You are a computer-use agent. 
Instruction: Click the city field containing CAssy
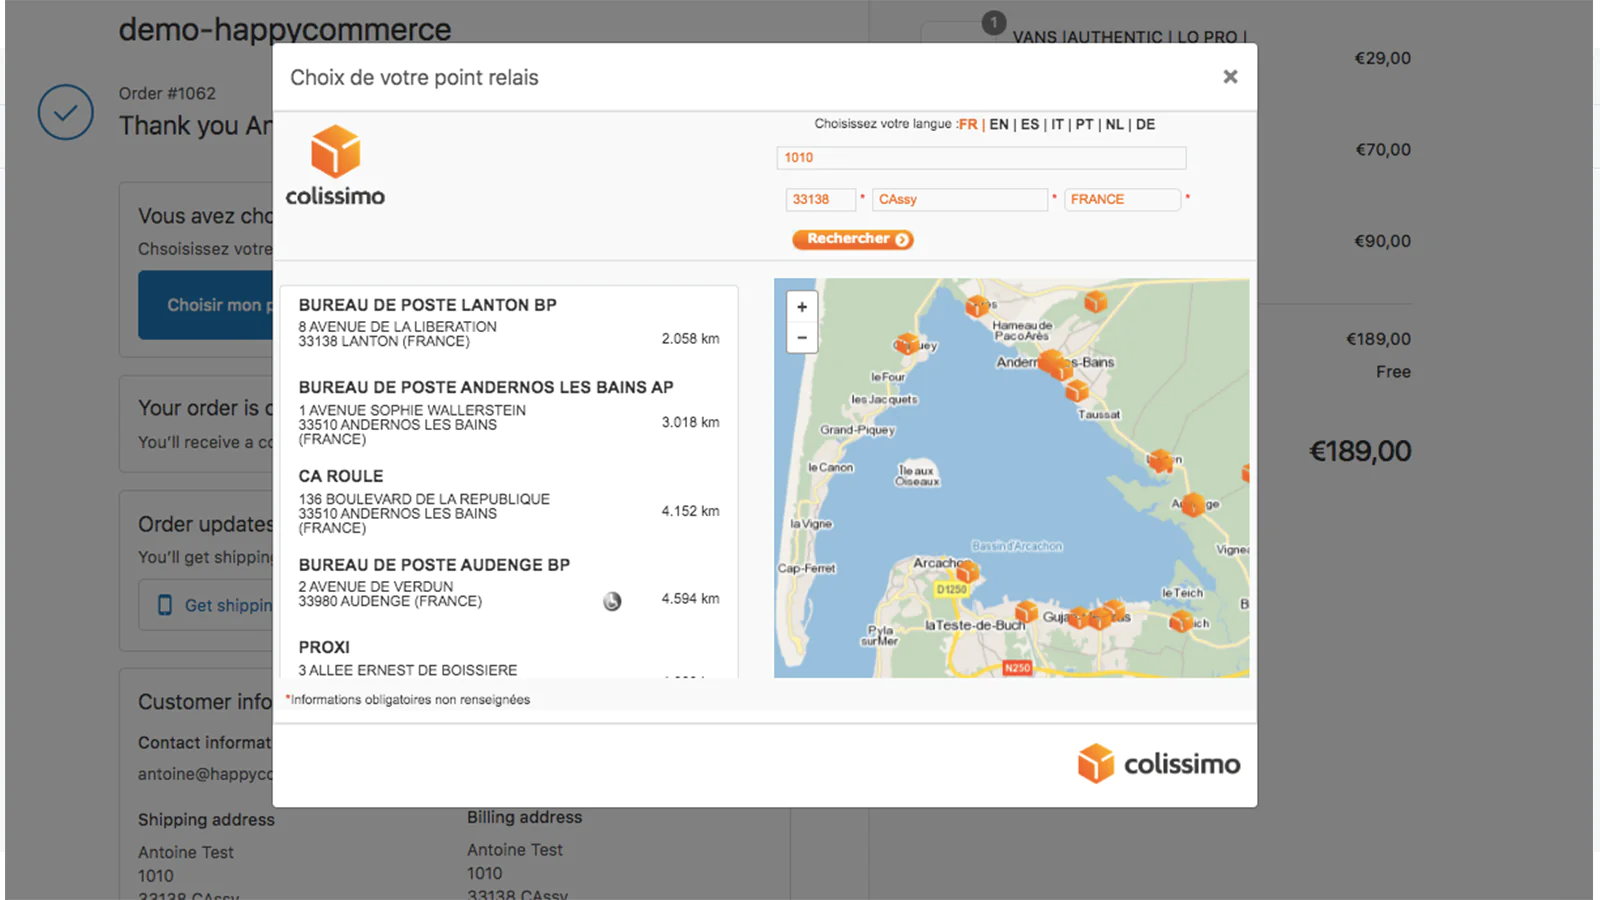click(x=960, y=200)
